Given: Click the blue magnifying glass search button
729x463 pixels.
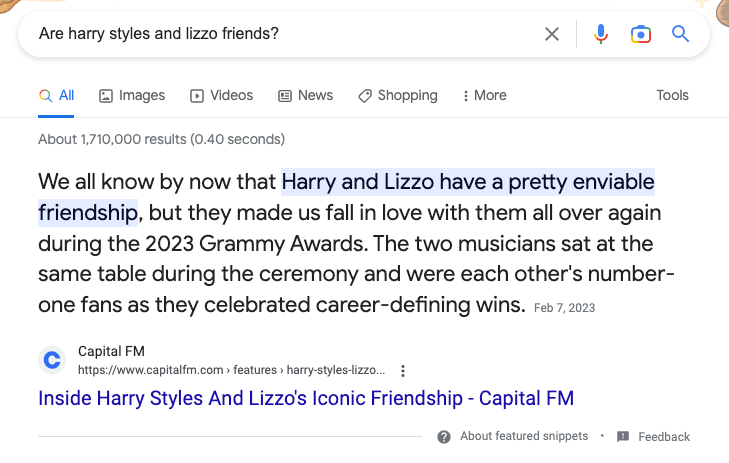Looking at the screenshot, I should click(x=681, y=34).
